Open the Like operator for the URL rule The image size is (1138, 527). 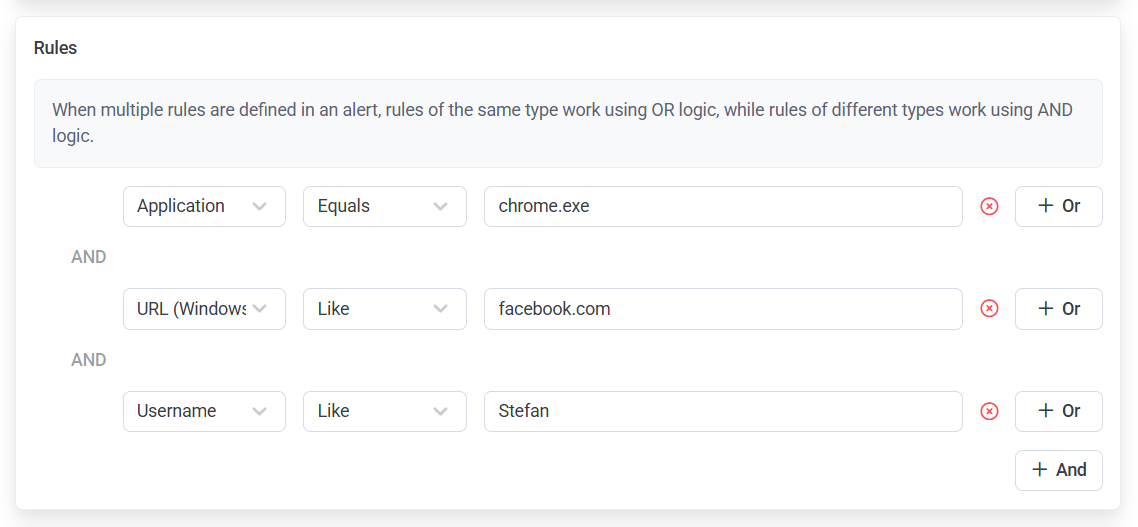tap(384, 309)
